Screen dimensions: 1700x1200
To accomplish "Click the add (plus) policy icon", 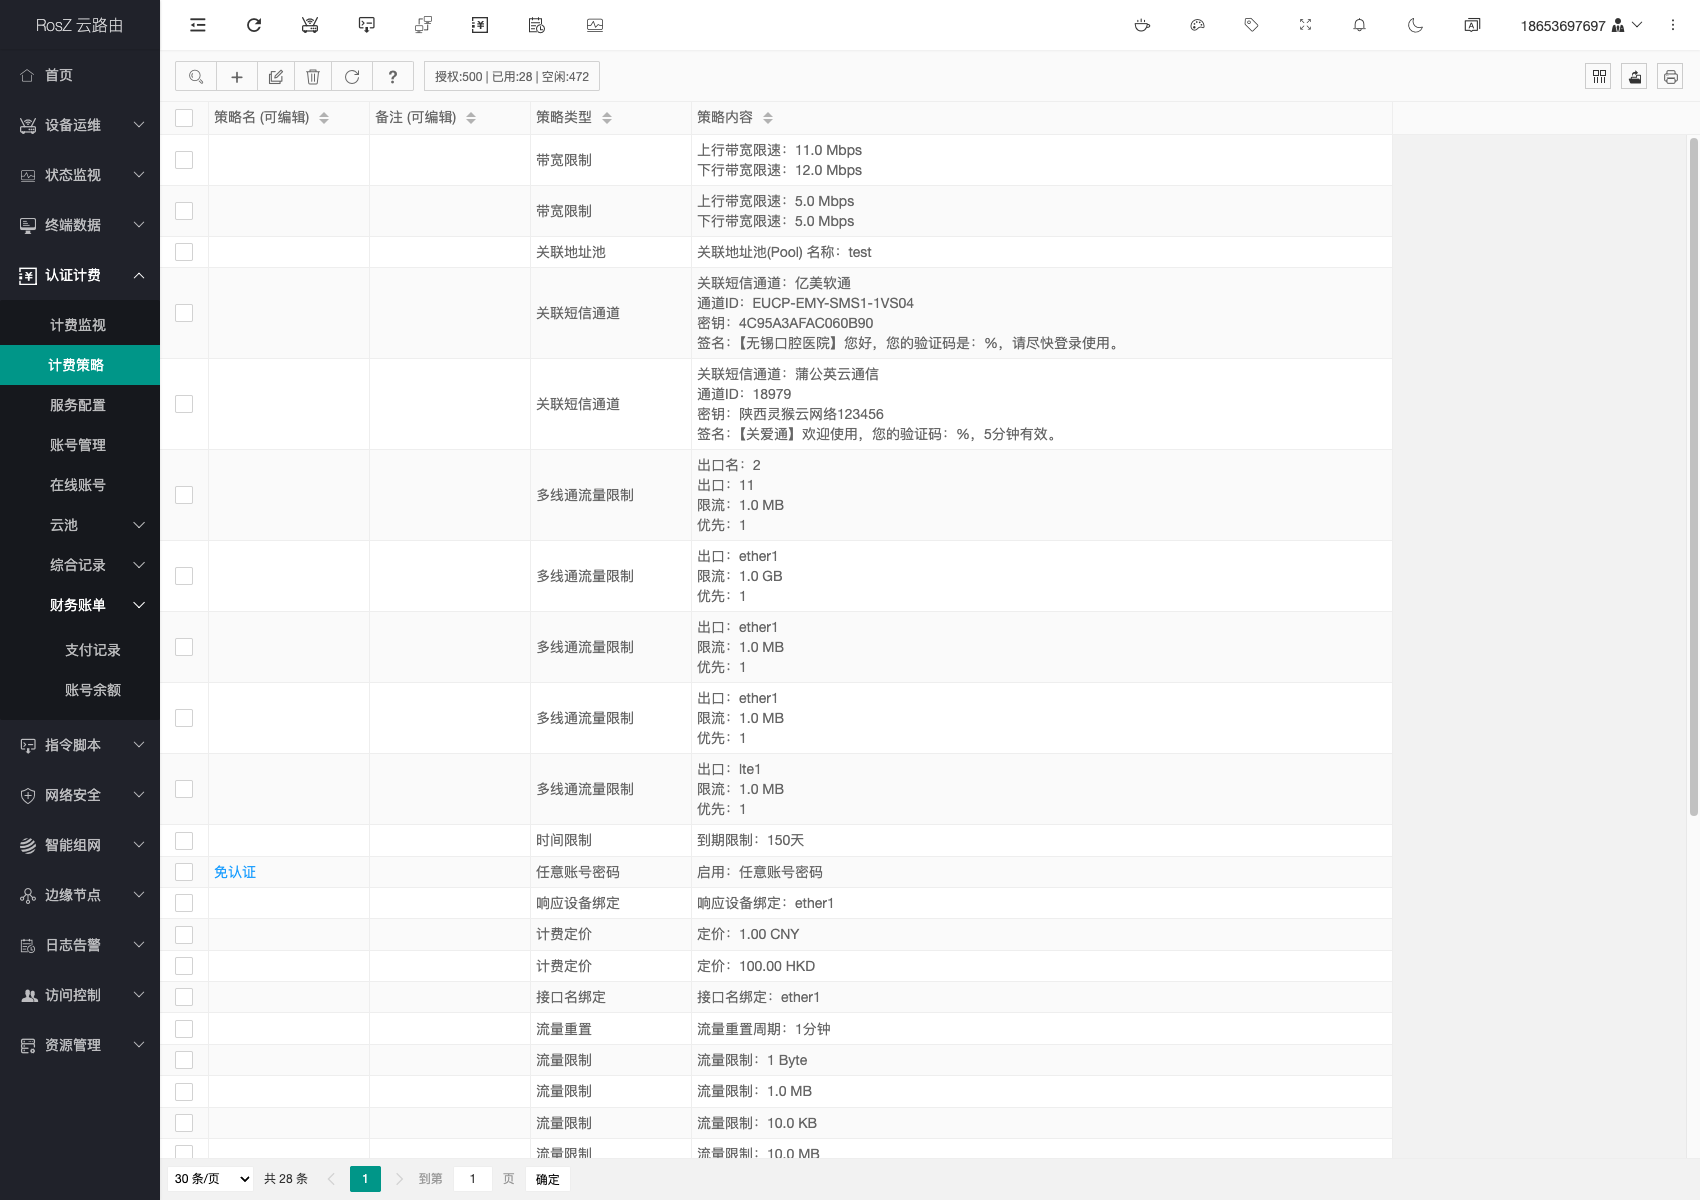I will 237,77.
